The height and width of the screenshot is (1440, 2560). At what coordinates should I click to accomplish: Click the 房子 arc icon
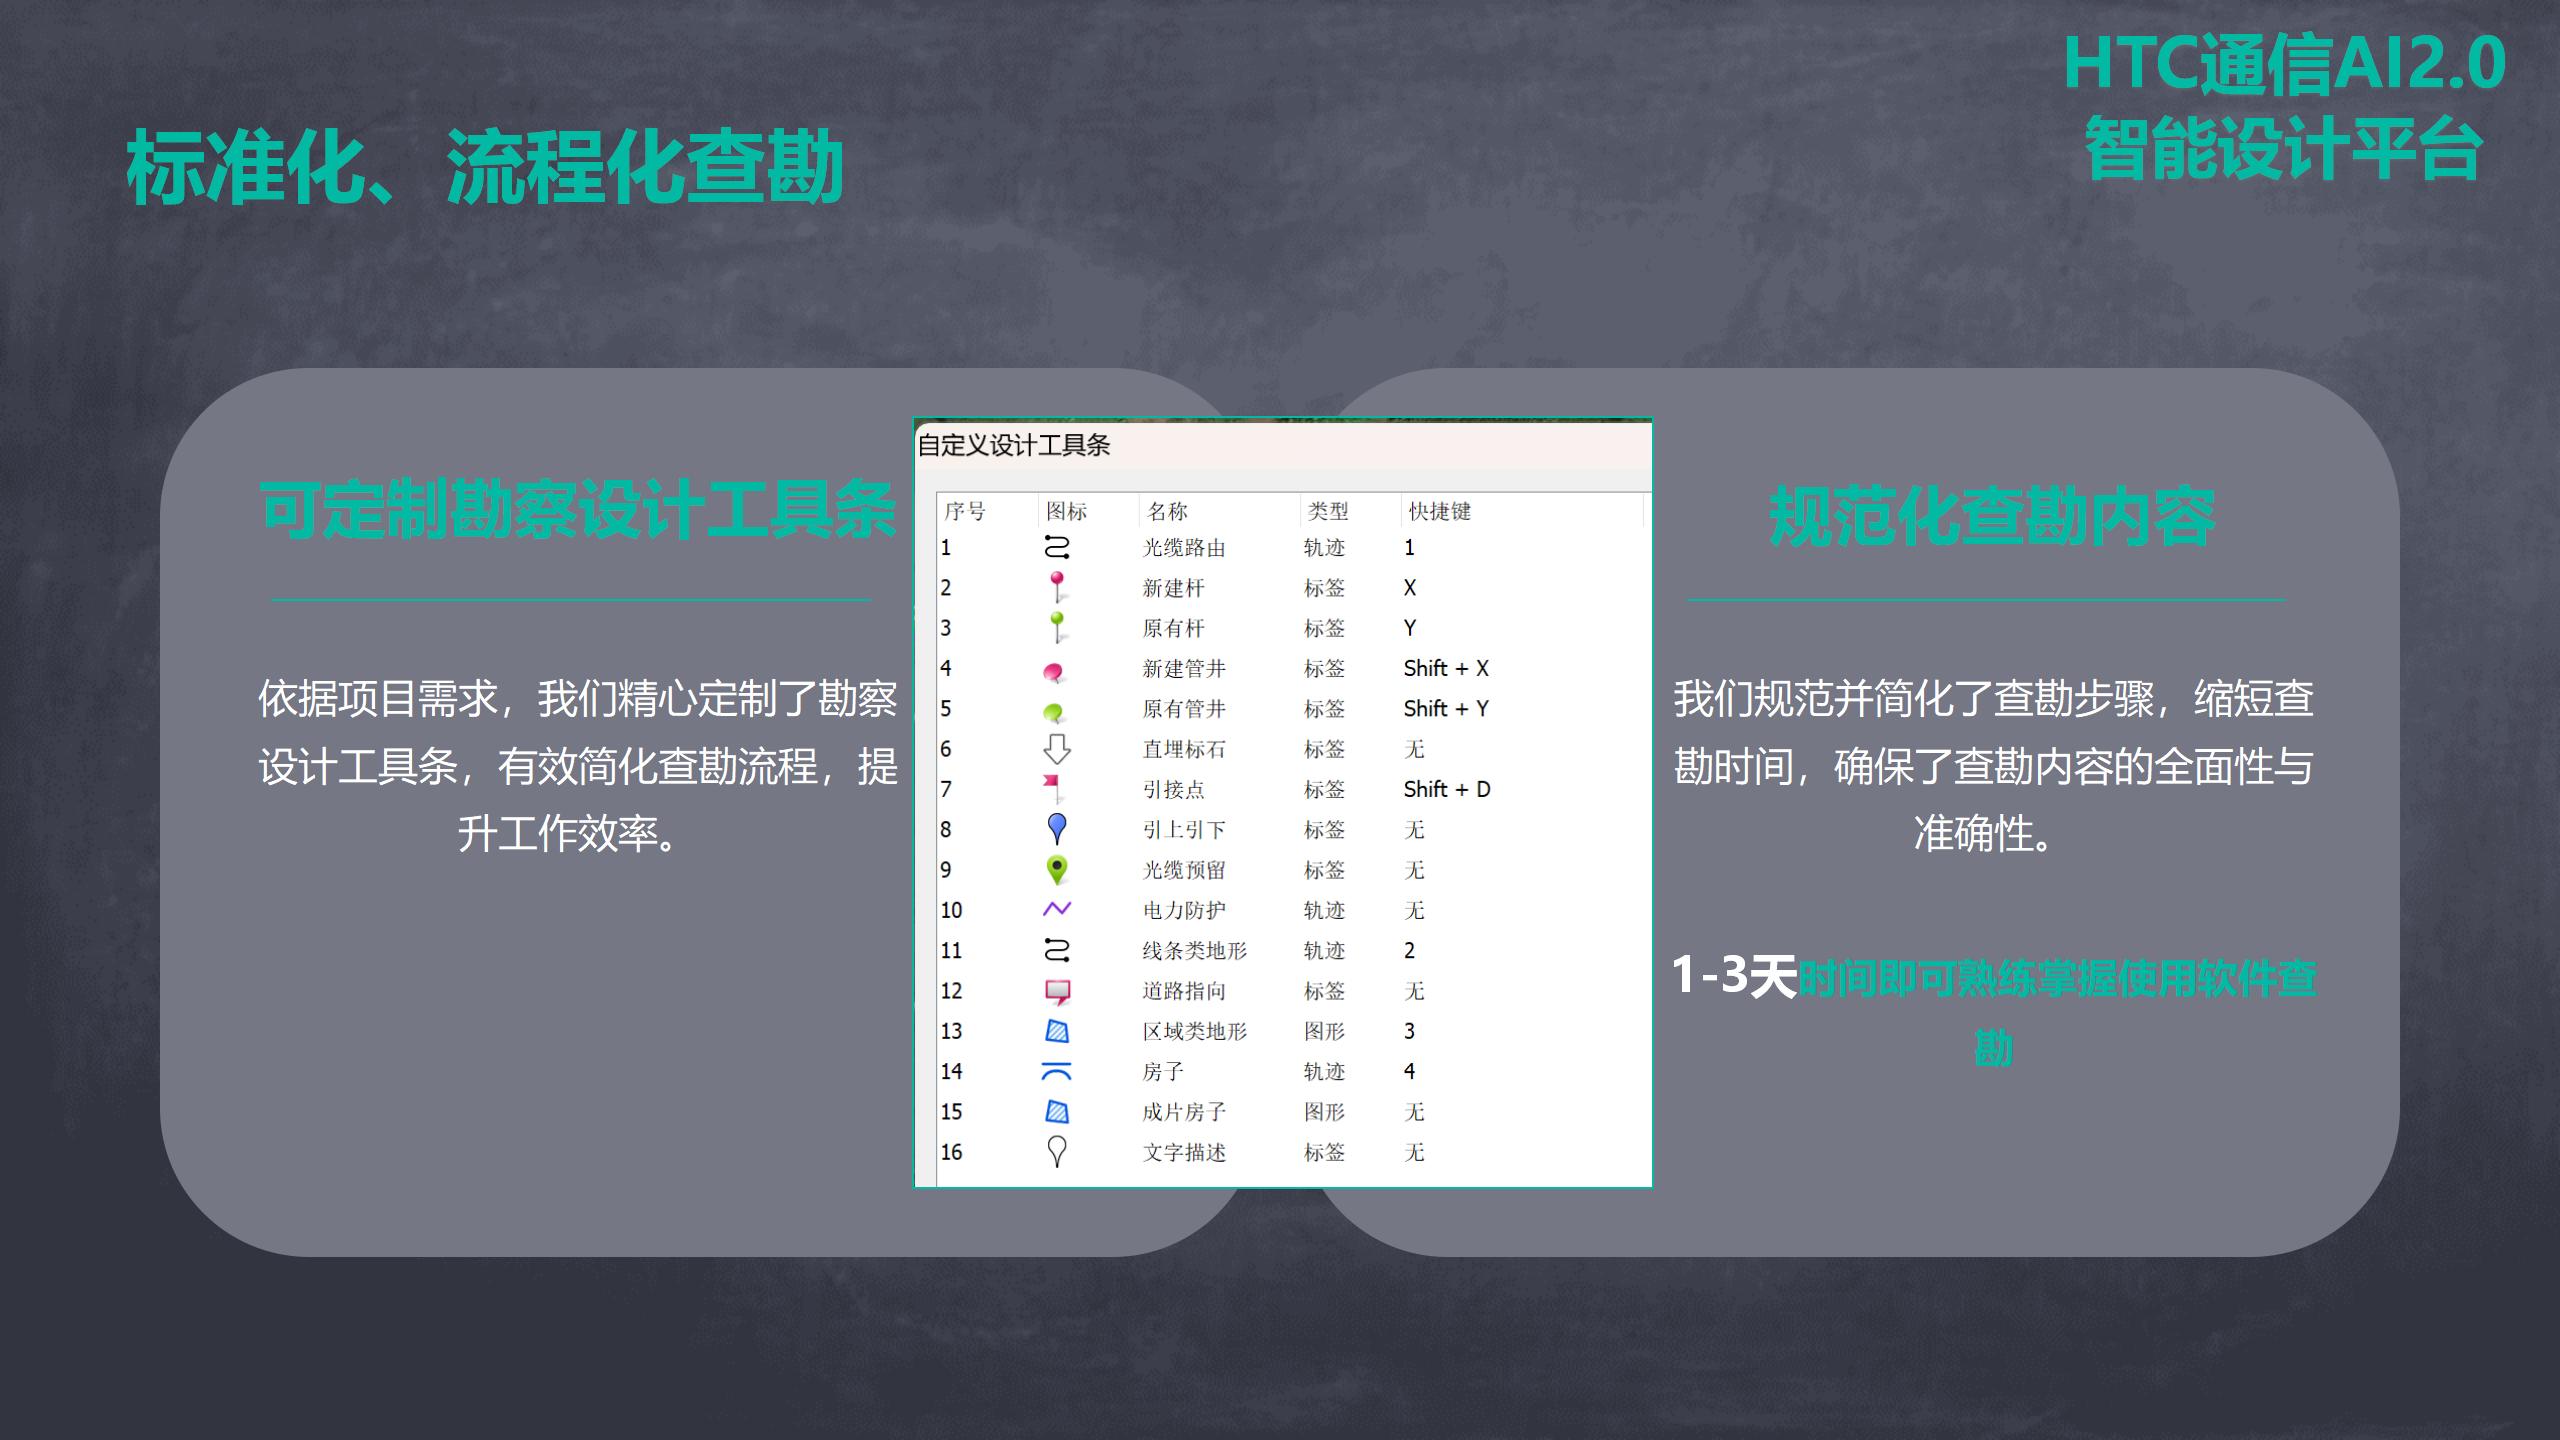click(x=1056, y=1071)
